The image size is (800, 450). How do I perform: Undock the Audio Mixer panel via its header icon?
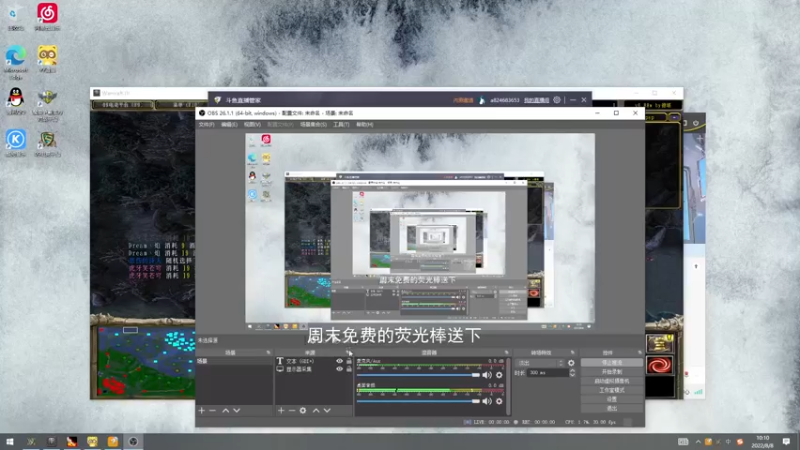pos(507,353)
